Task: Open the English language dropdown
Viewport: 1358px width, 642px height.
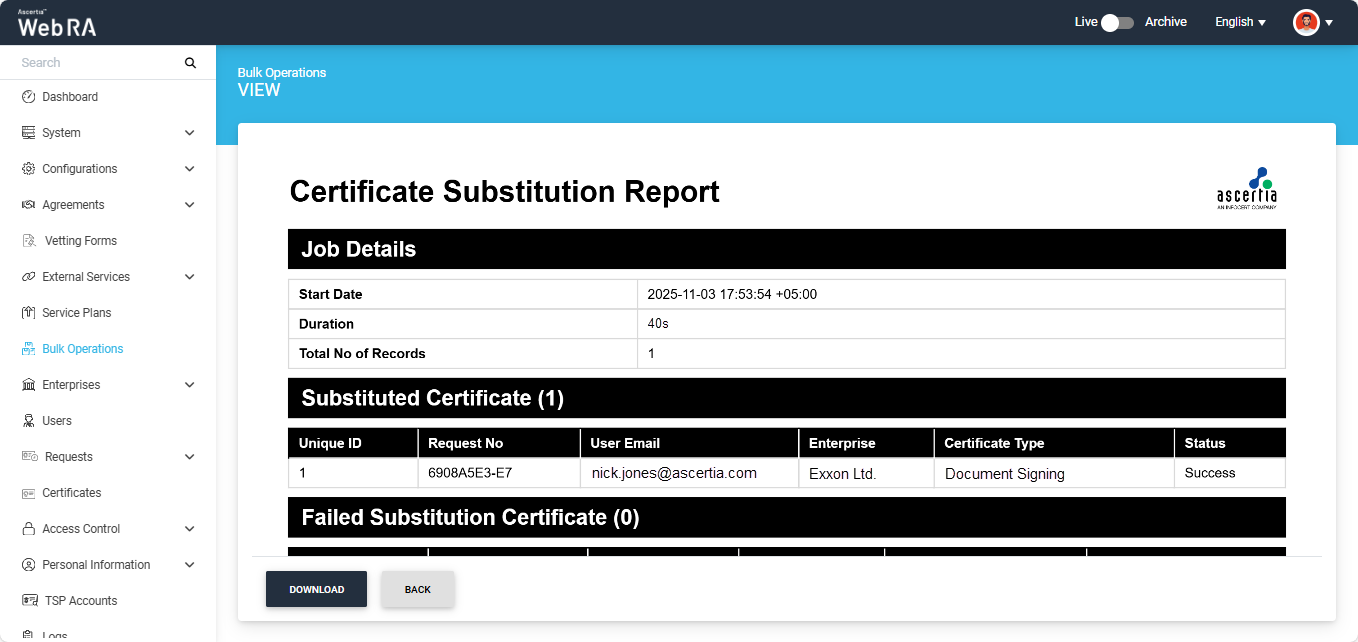Action: (x=1240, y=22)
